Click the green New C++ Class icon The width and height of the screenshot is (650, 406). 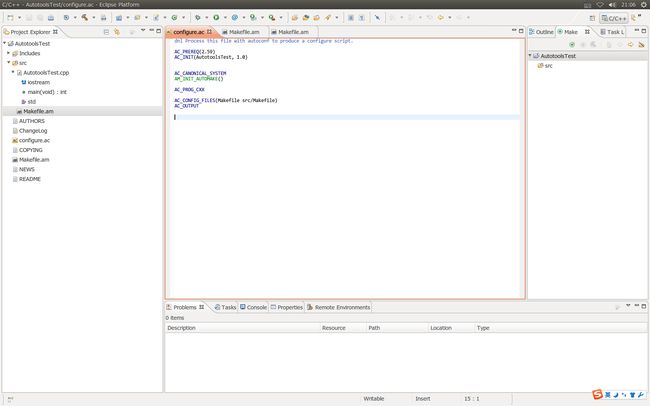tap(175, 18)
